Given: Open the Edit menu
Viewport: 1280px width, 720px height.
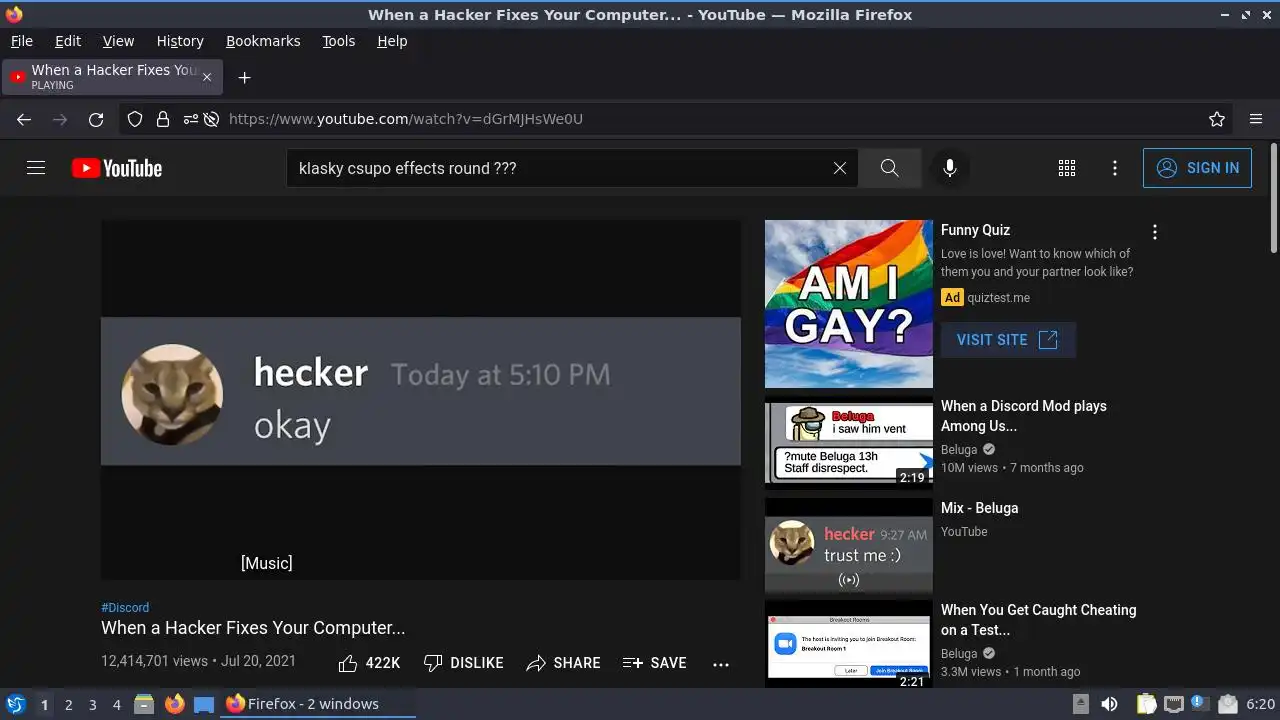Looking at the screenshot, I should (x=68, y=41).
